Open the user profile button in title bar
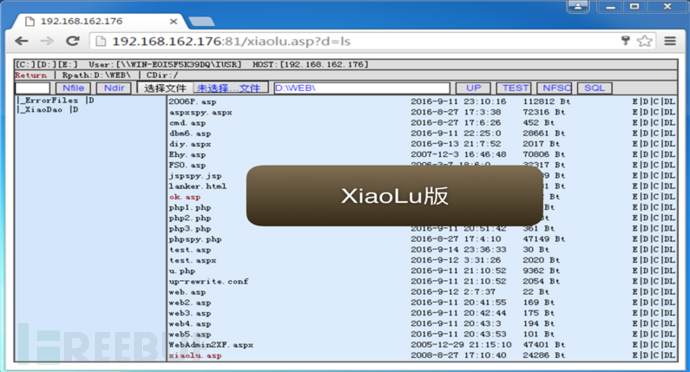This screenshot has height=372, width=690. 577,7
